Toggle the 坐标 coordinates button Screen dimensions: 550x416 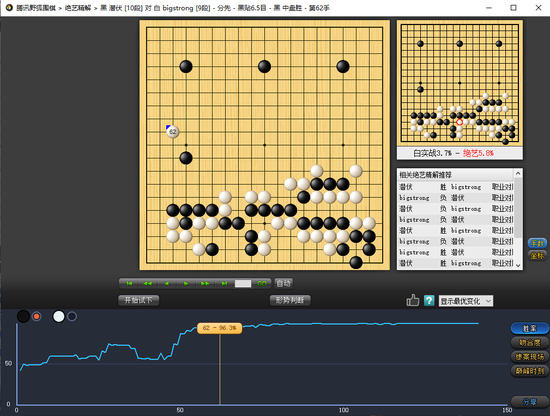pyautogui.click(x=537, y=256)
